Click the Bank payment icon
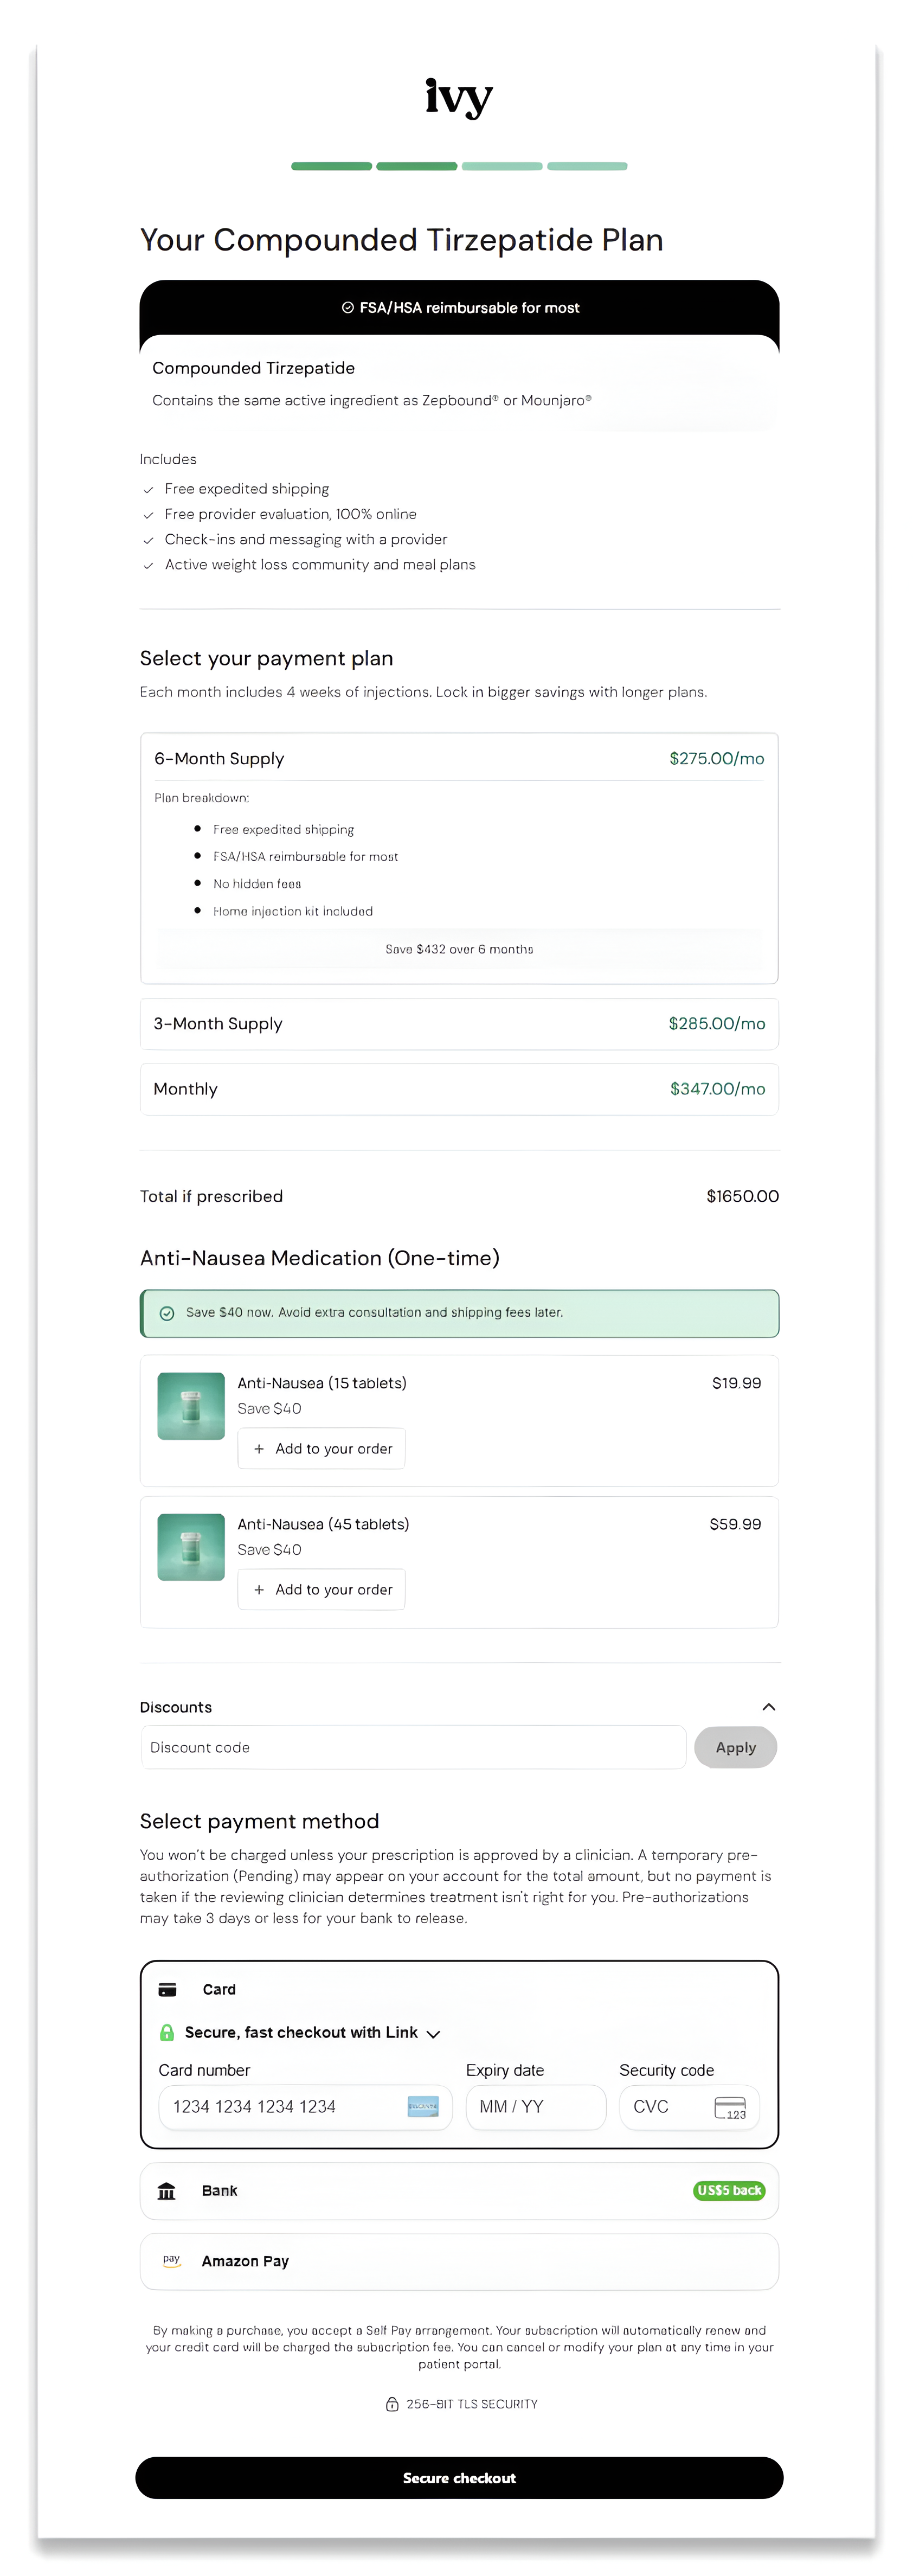Screen dimensions: 913x2576 pyautogui.click(x=167, y=2190)
